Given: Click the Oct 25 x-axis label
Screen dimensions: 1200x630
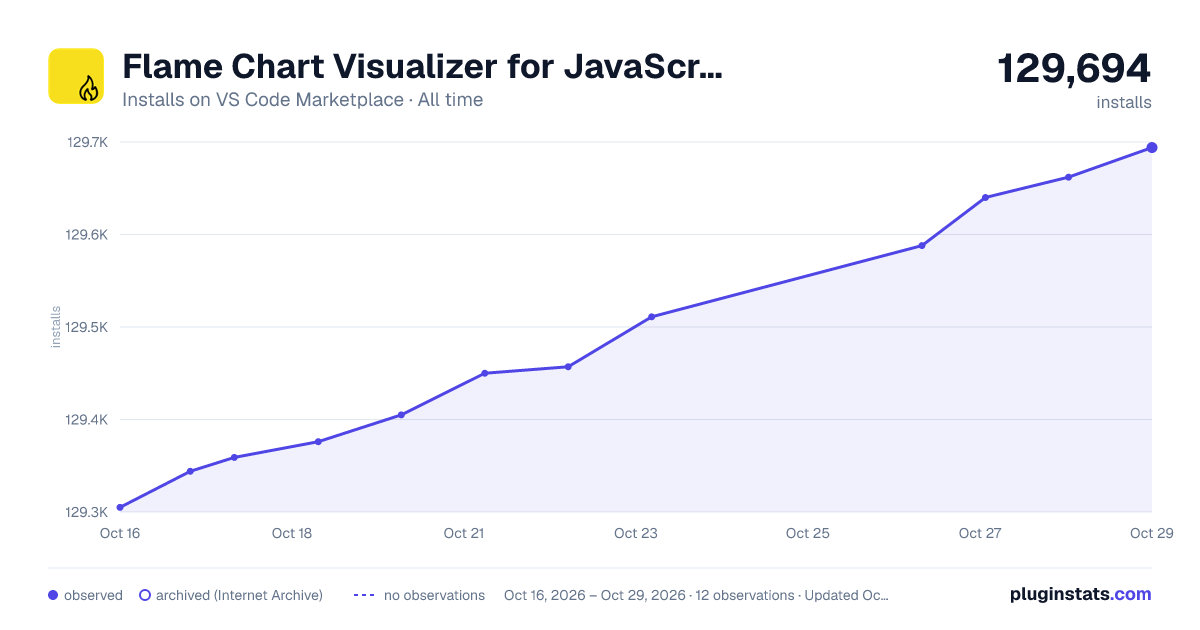Looking at the screenshot, I should (808, 533).
